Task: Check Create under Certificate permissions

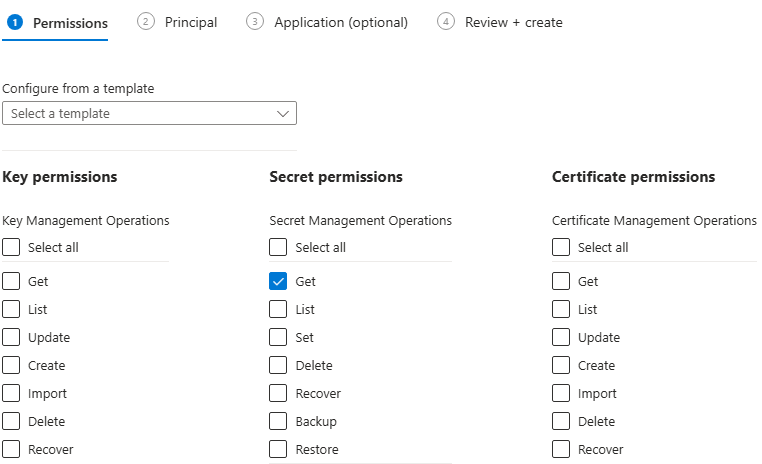Action: coord(561,366)
